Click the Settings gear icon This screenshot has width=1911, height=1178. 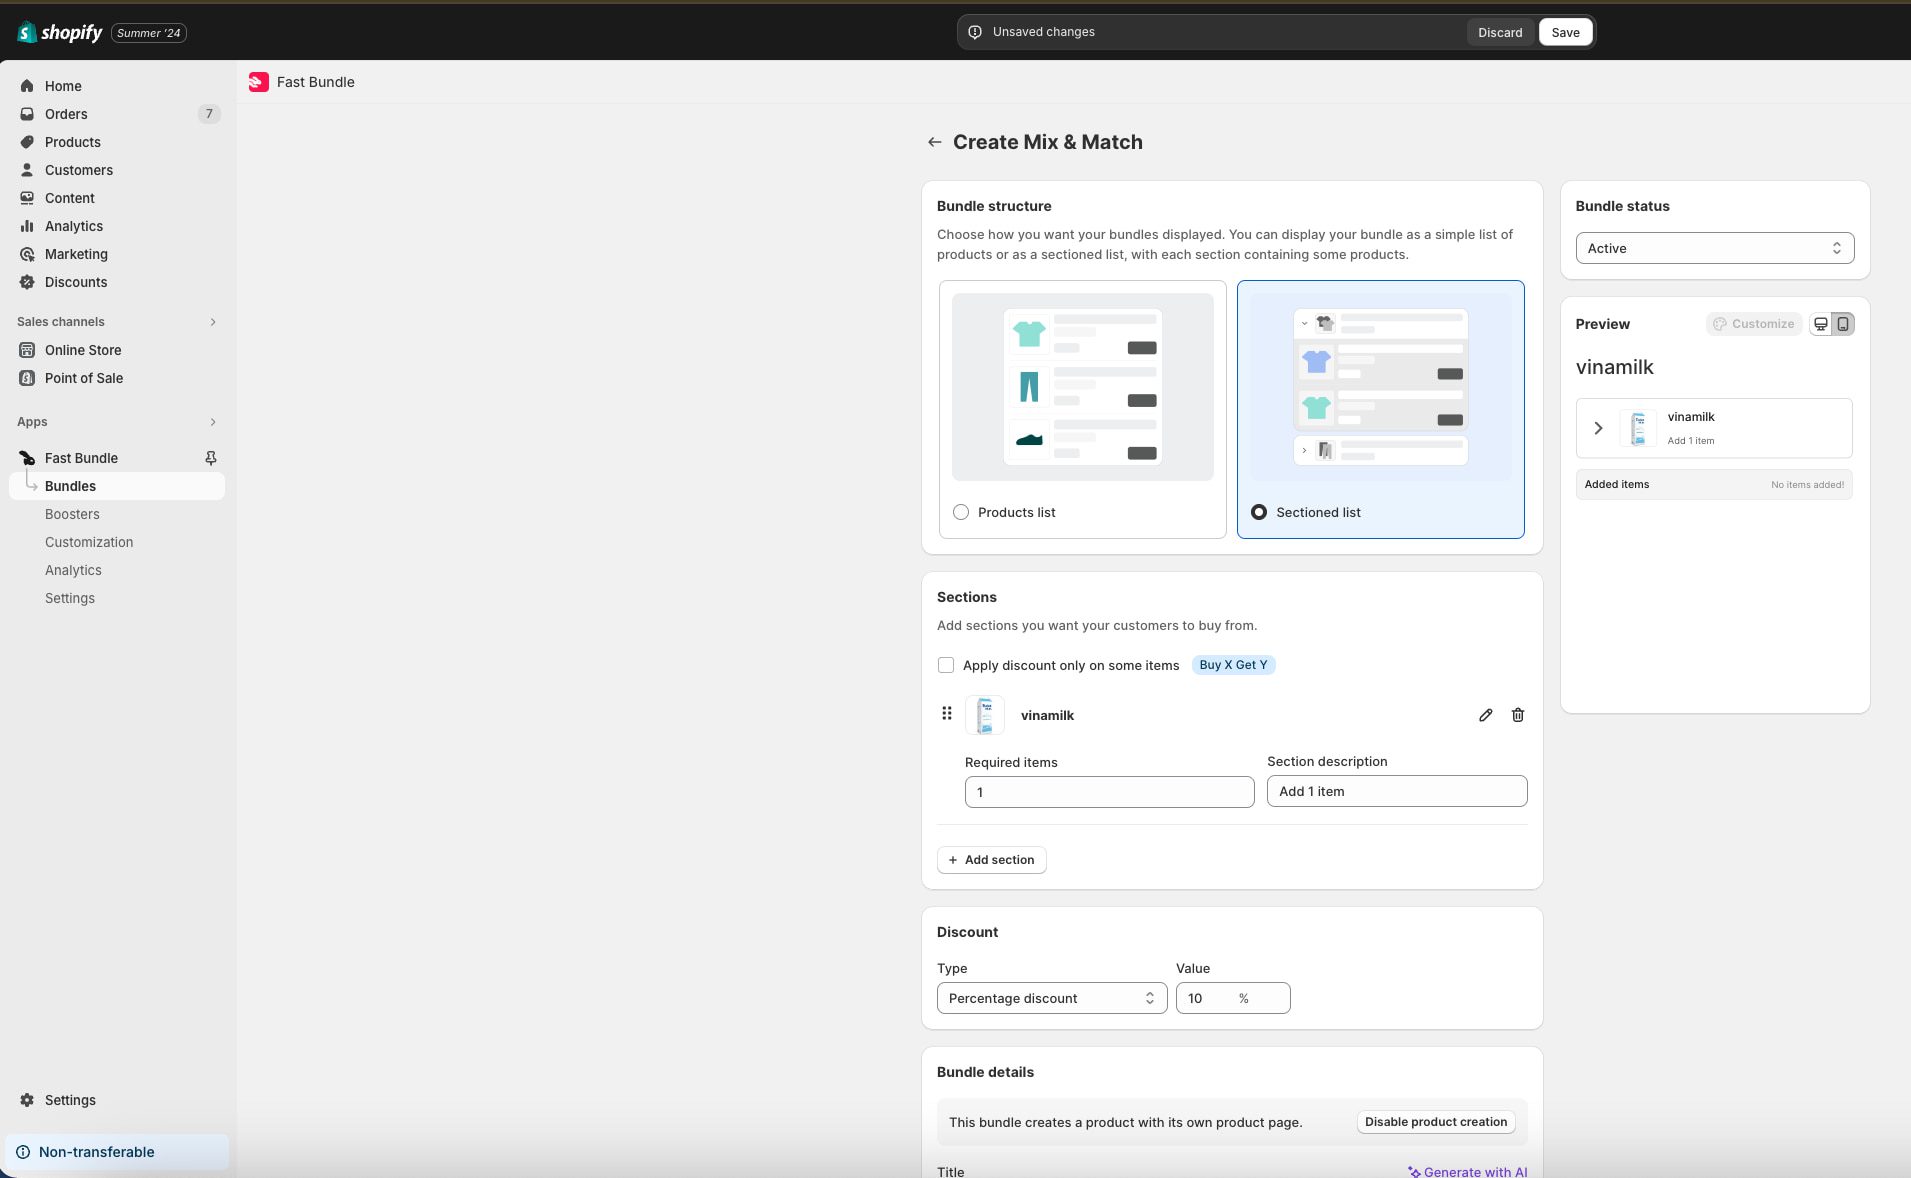pyautogui.click(x=27, y=1100)
